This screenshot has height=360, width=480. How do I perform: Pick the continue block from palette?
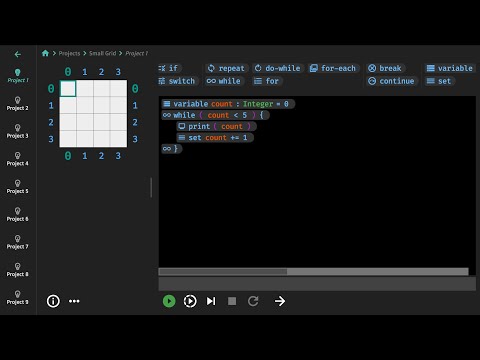391,81
